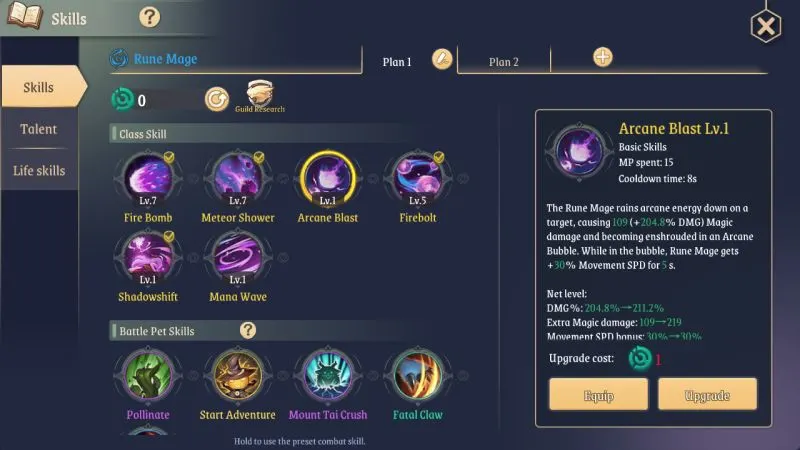Choose the Start Adventure pet skill
Viewport: 800px width, 450px height.
(x=238, y=375)
